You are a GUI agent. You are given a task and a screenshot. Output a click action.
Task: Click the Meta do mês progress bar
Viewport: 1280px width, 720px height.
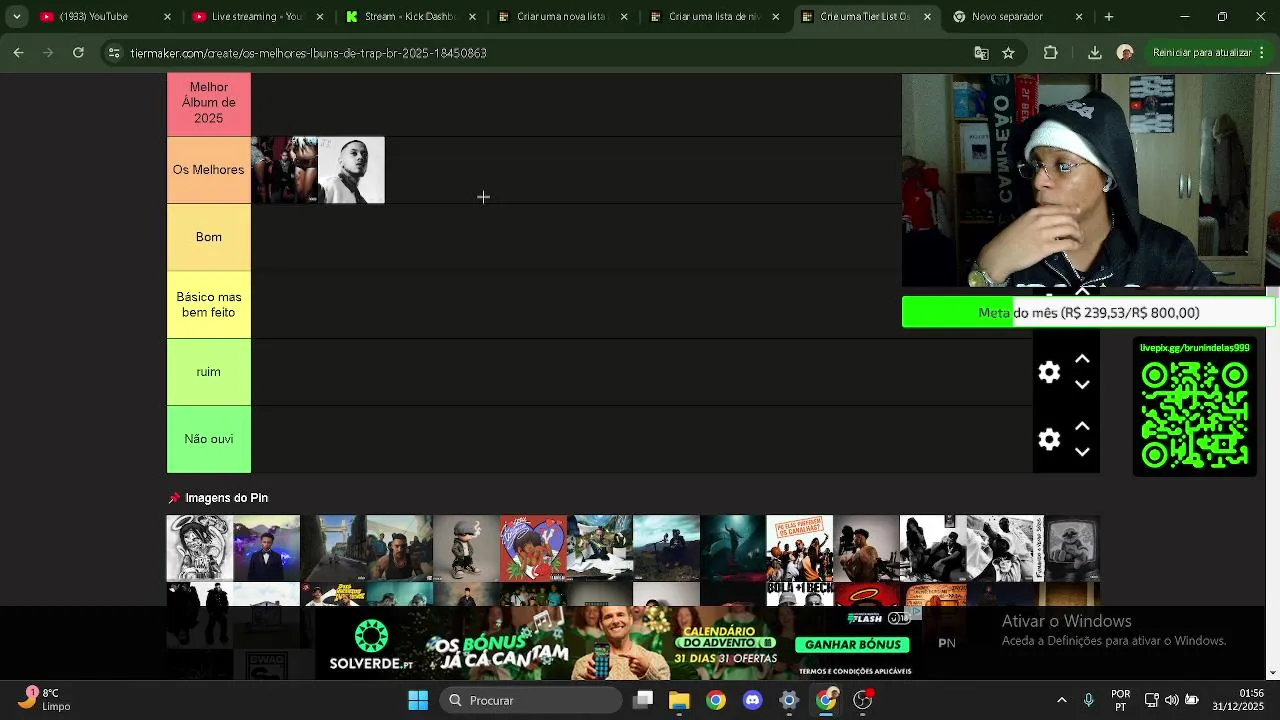(x=1089, y=312)
